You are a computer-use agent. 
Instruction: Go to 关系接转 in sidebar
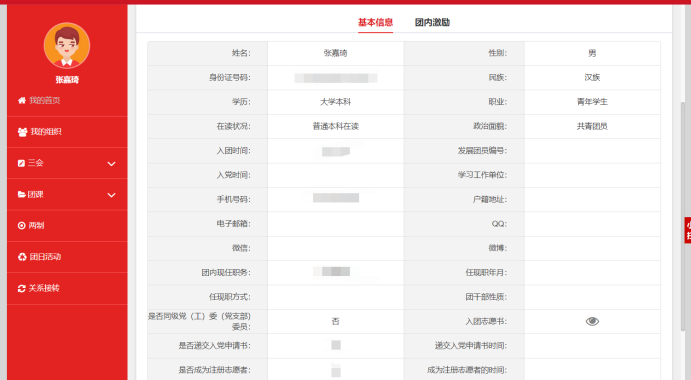(67, 288)
